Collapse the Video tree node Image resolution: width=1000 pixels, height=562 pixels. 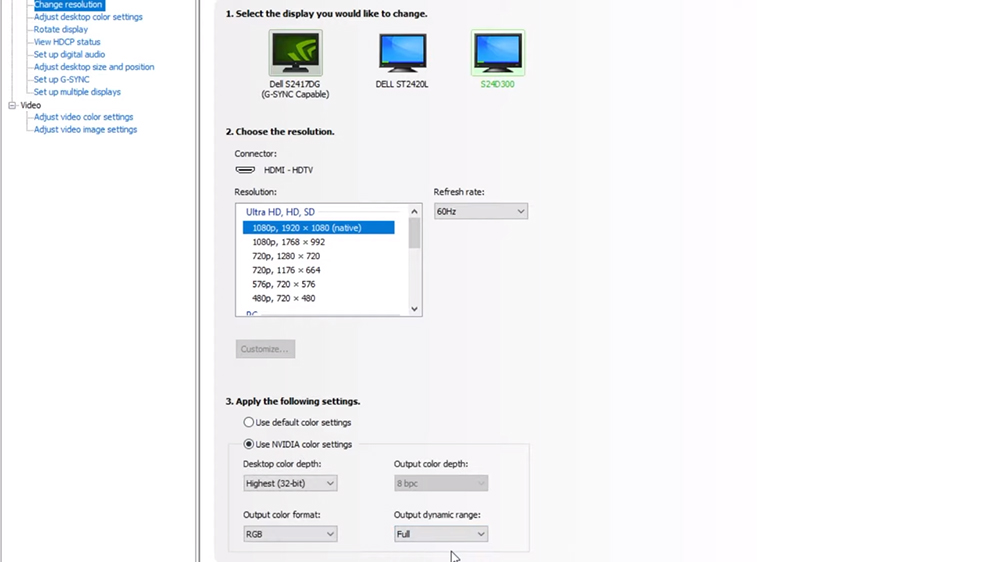coord(12,105)
